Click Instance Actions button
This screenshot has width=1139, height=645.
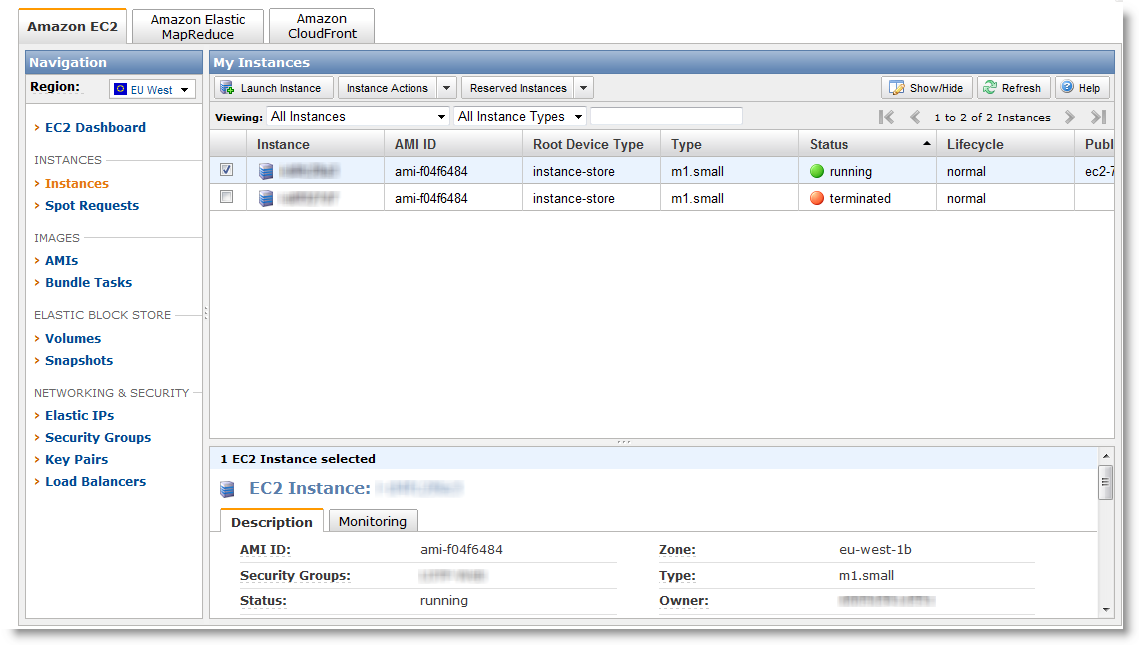pyautogui.click(x=387, y=88)
